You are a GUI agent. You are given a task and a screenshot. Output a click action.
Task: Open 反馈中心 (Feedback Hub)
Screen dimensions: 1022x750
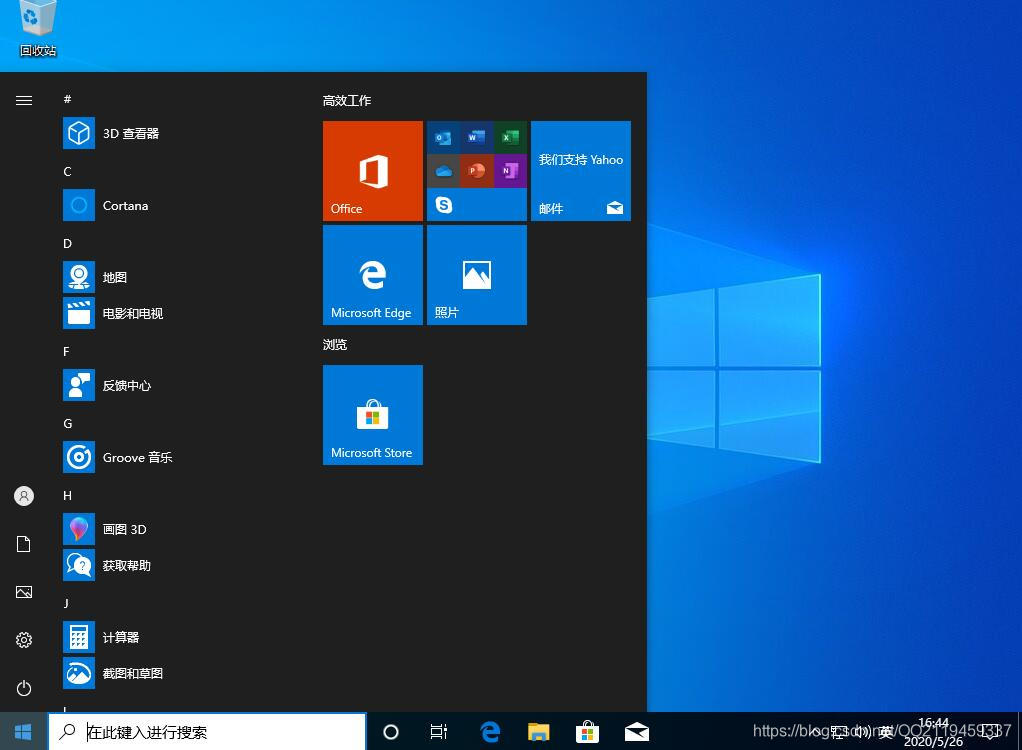tap(176, 386)
